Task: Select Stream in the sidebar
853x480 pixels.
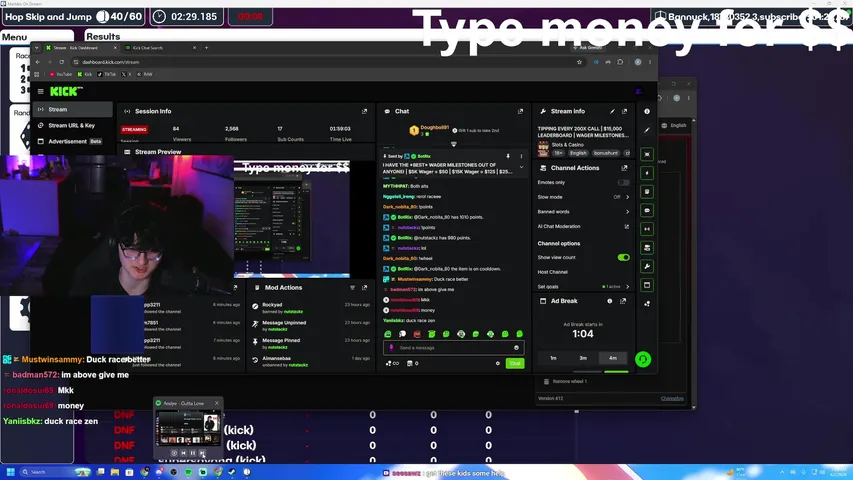Action: pos(73,109)
